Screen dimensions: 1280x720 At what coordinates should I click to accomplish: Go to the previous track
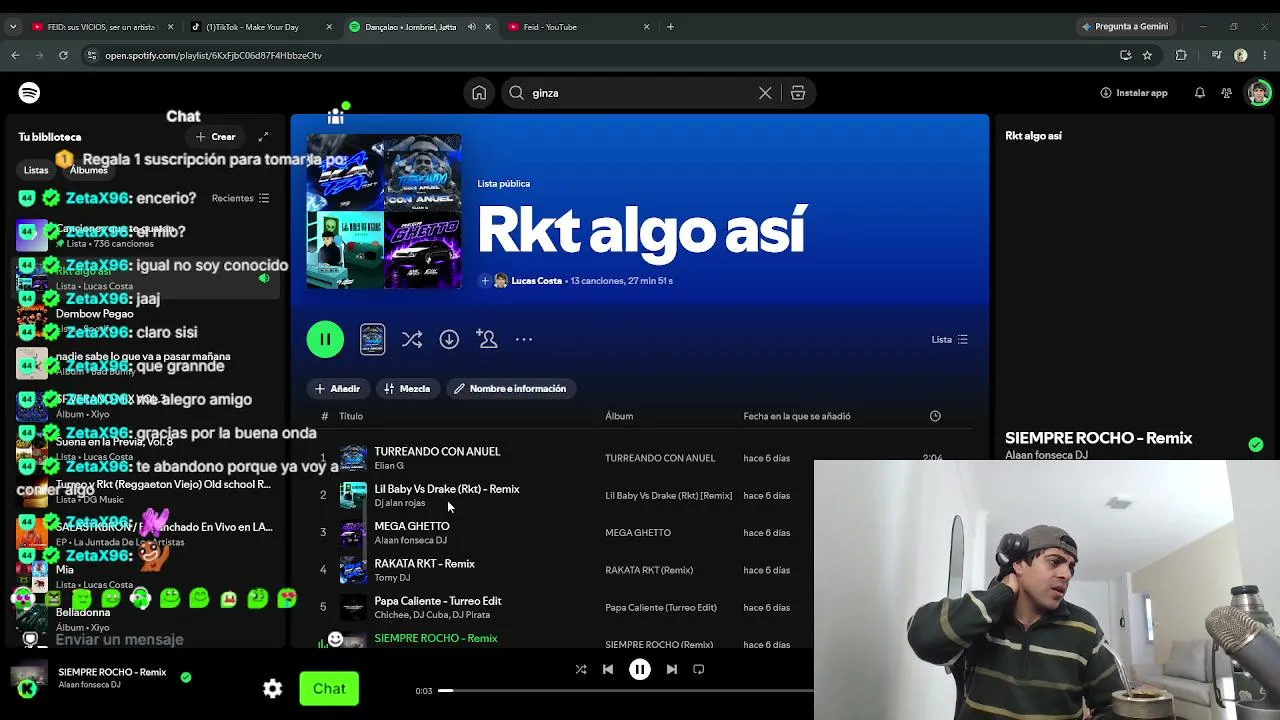pyautogui.click(x=608, y=669)
